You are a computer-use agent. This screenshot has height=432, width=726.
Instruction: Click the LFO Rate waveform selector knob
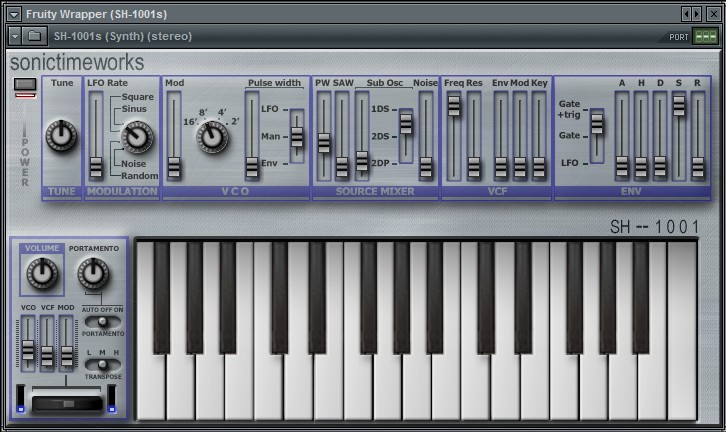click(135, 136)
